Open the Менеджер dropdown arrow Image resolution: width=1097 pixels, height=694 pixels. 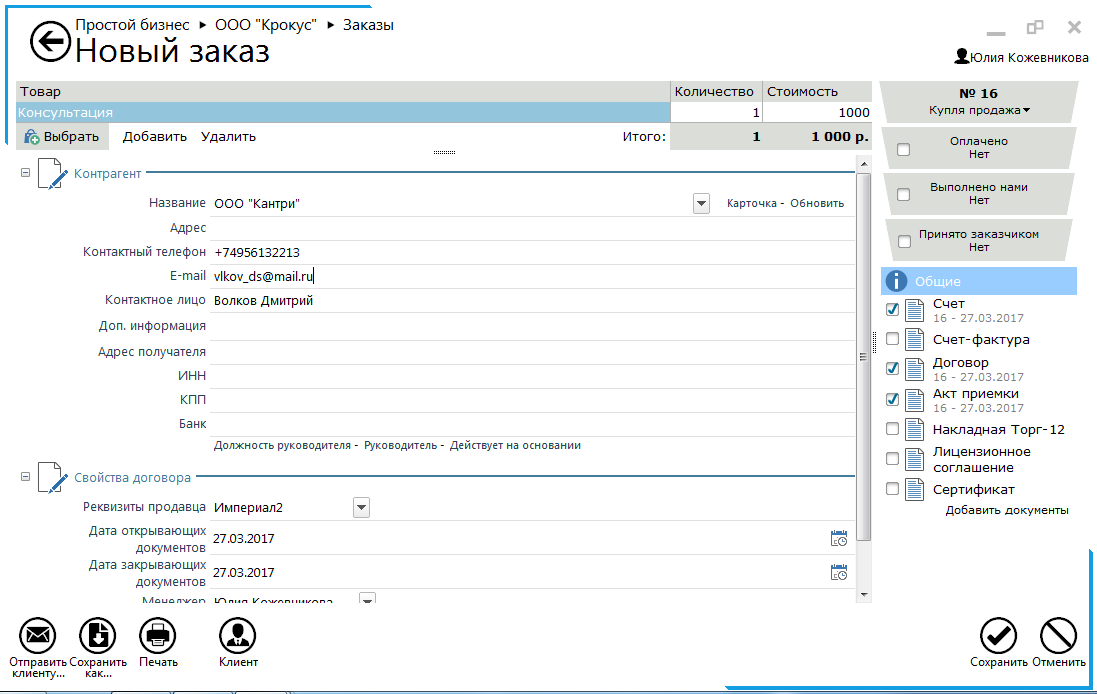point(367,598)
